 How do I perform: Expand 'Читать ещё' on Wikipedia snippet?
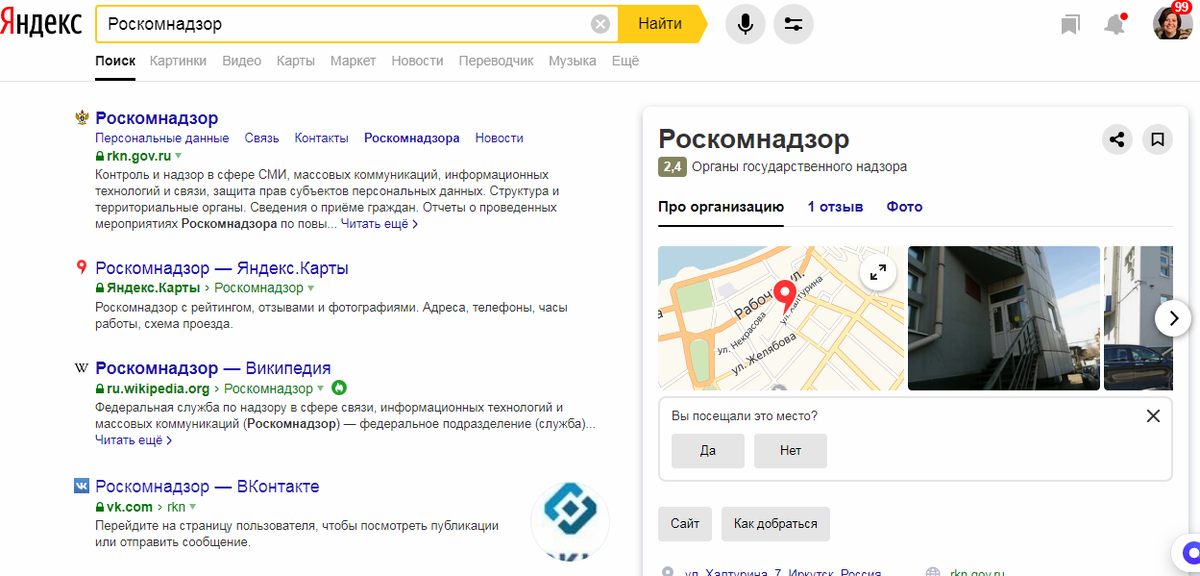[133, 439]
